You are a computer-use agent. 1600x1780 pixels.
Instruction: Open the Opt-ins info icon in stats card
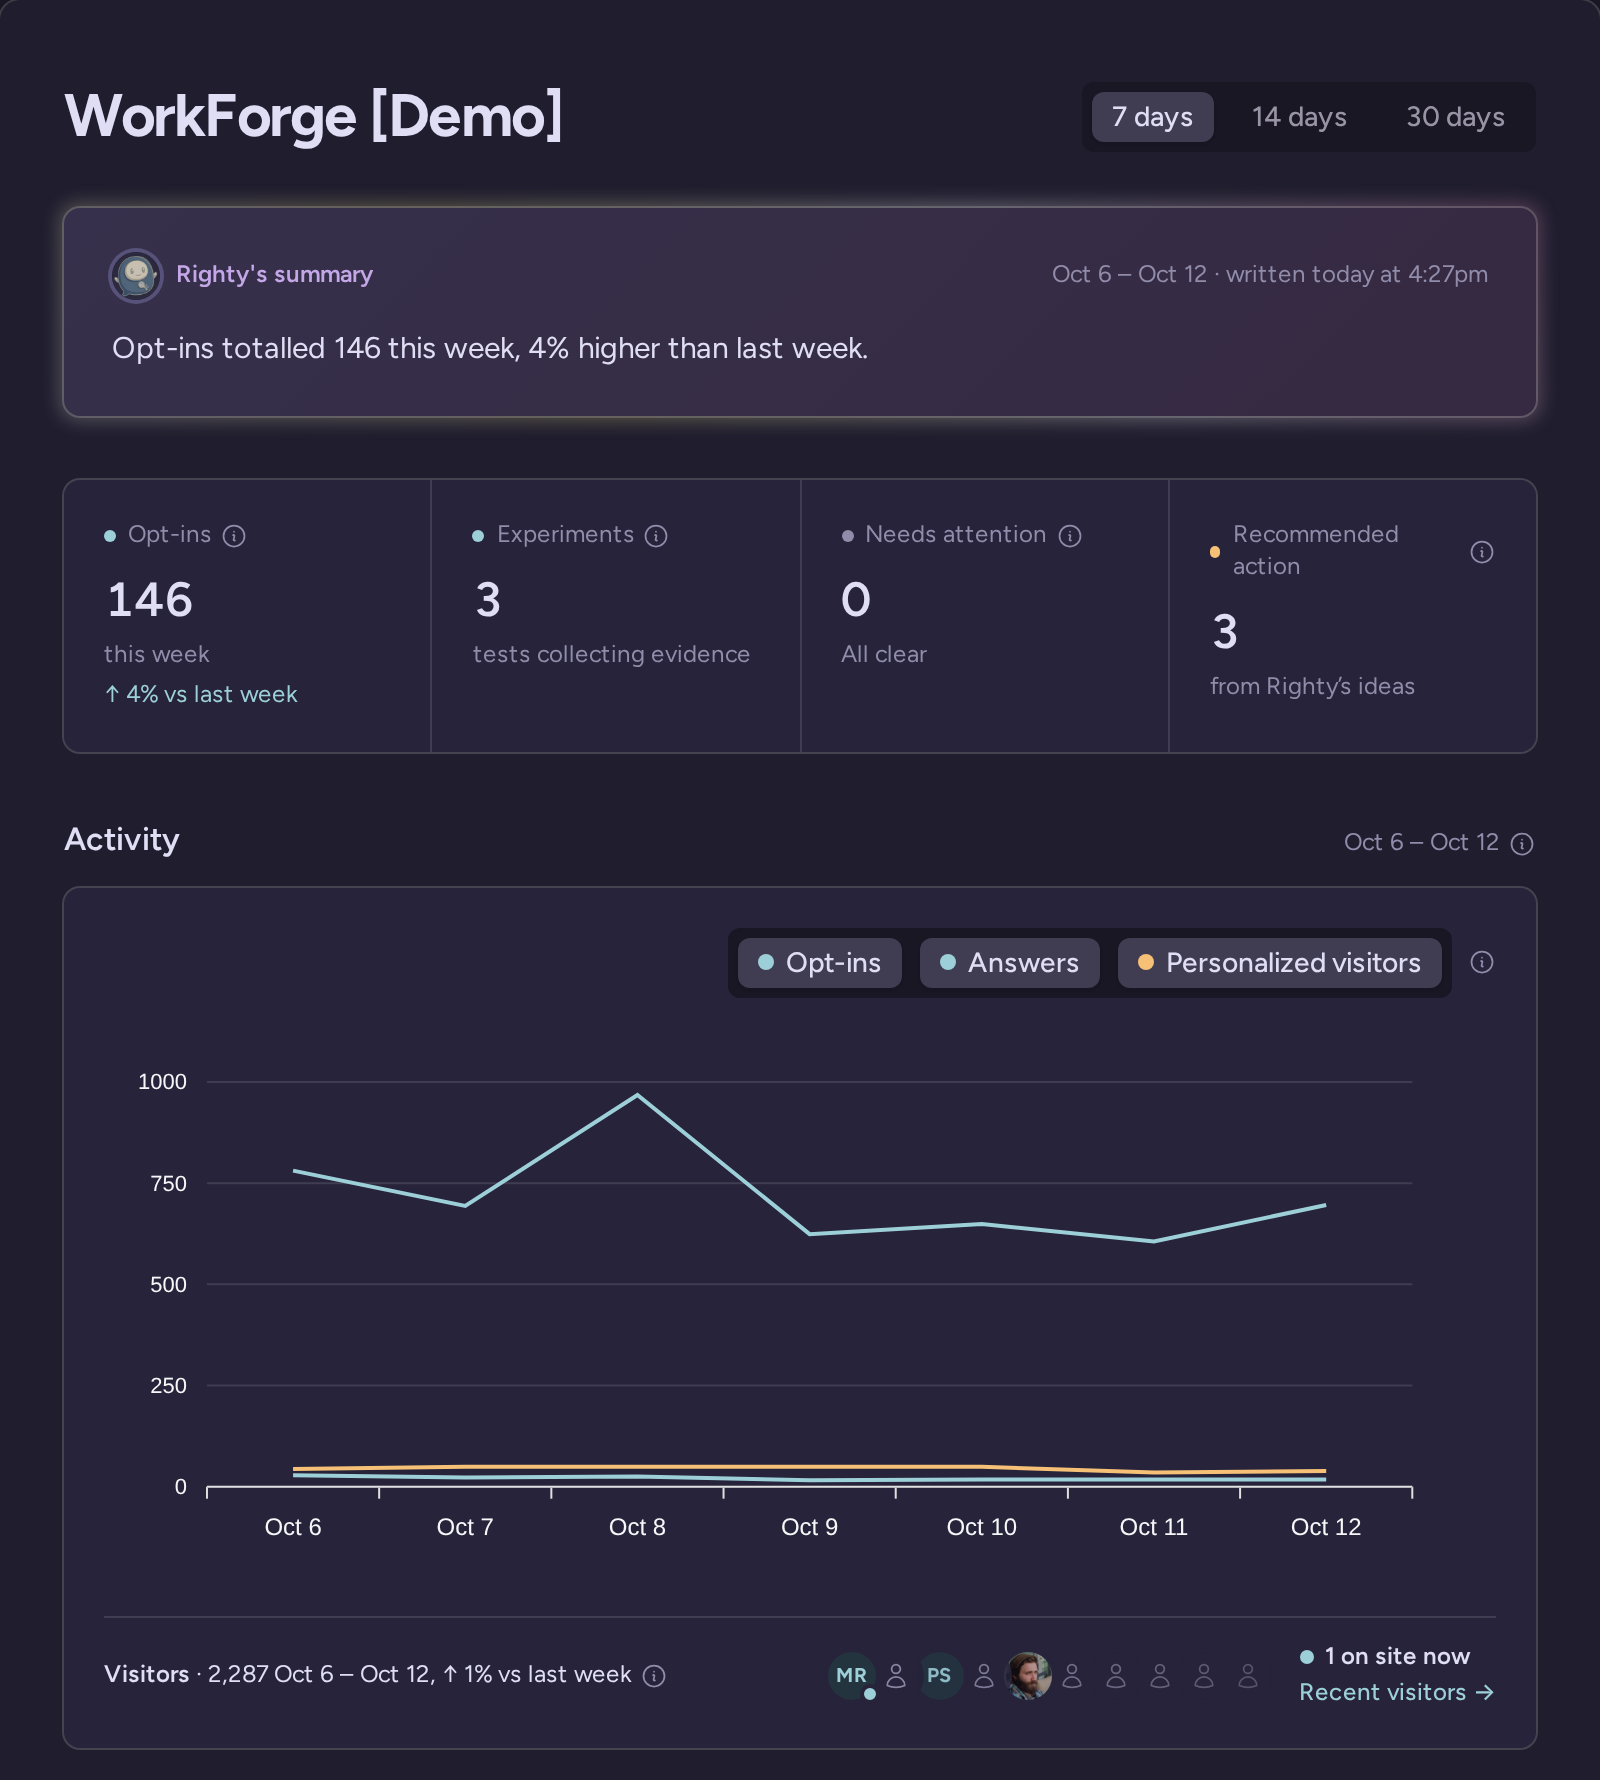(x=234, y=536)
